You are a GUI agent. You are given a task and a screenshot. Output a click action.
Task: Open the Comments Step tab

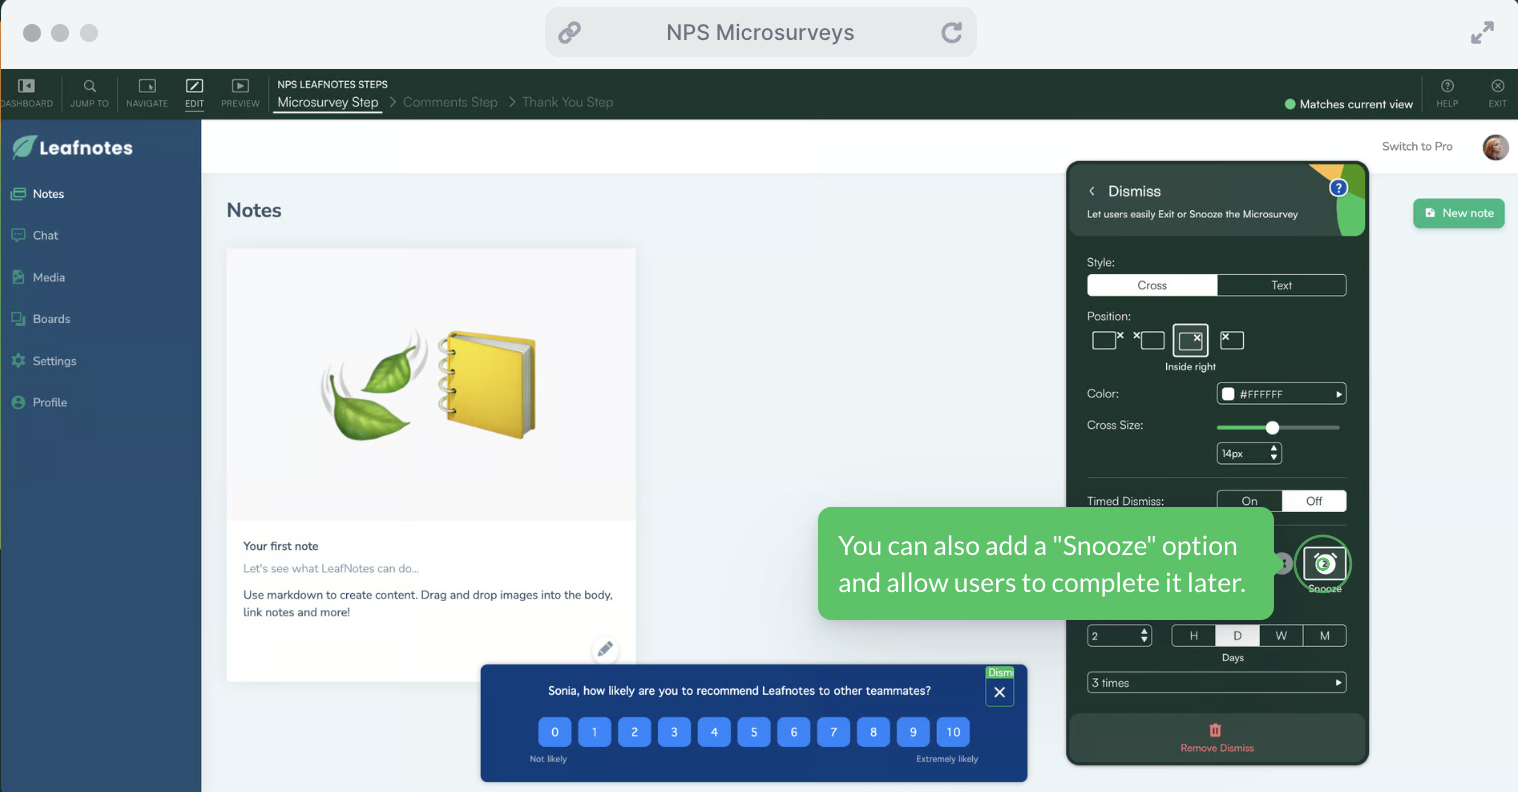click(x=450, y=102)
